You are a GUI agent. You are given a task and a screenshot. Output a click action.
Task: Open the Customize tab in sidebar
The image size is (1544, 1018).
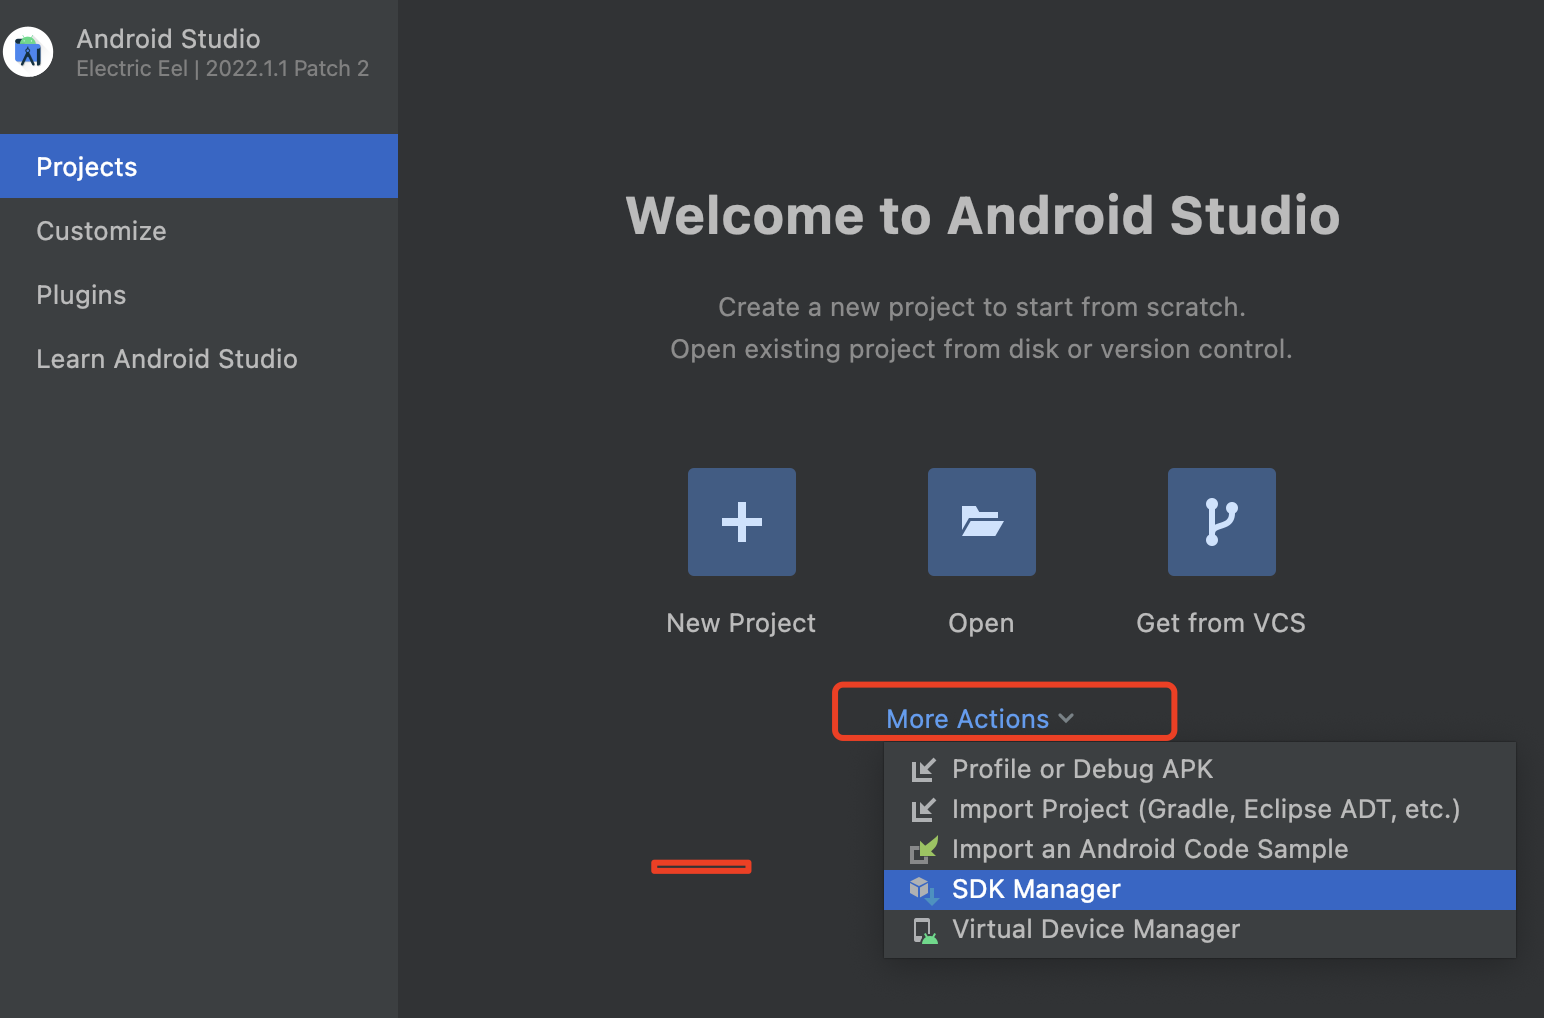click(101, 231)
